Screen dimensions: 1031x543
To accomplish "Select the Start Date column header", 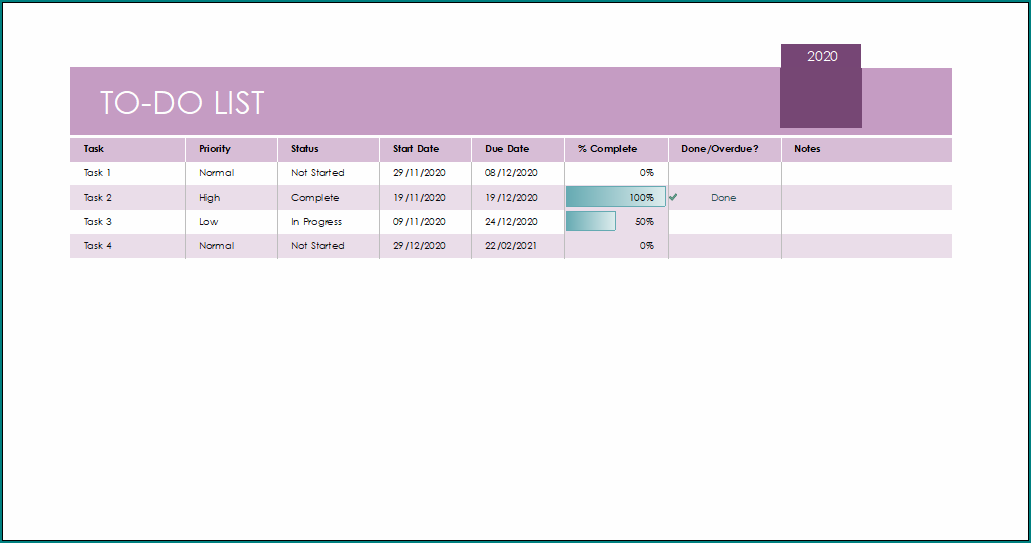I will point(416,149).
